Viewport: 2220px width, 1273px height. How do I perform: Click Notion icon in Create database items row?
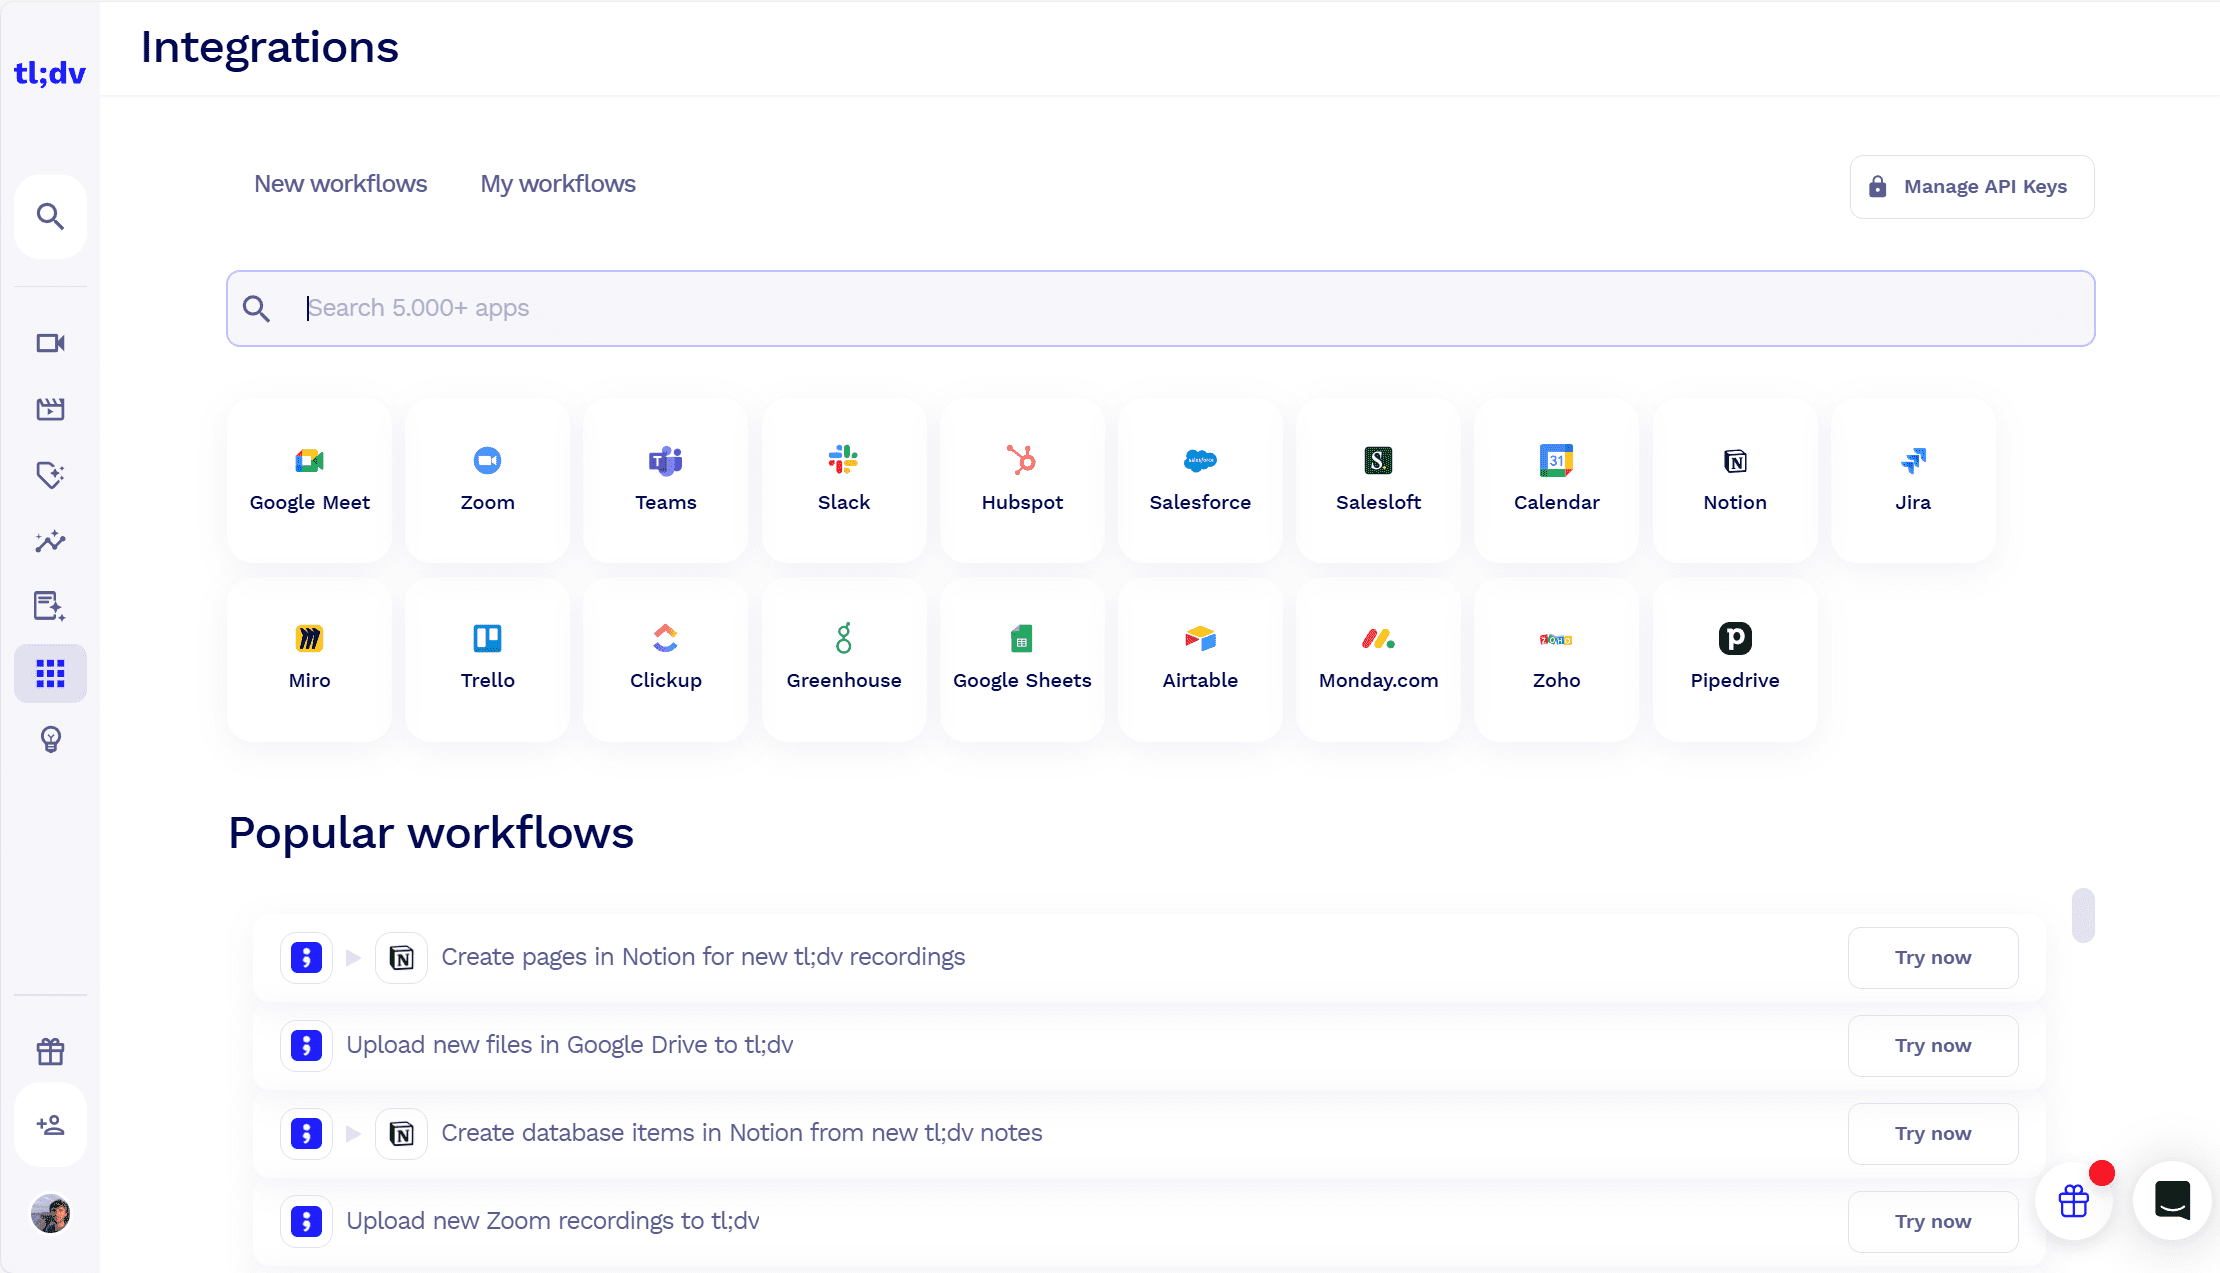401,1134
